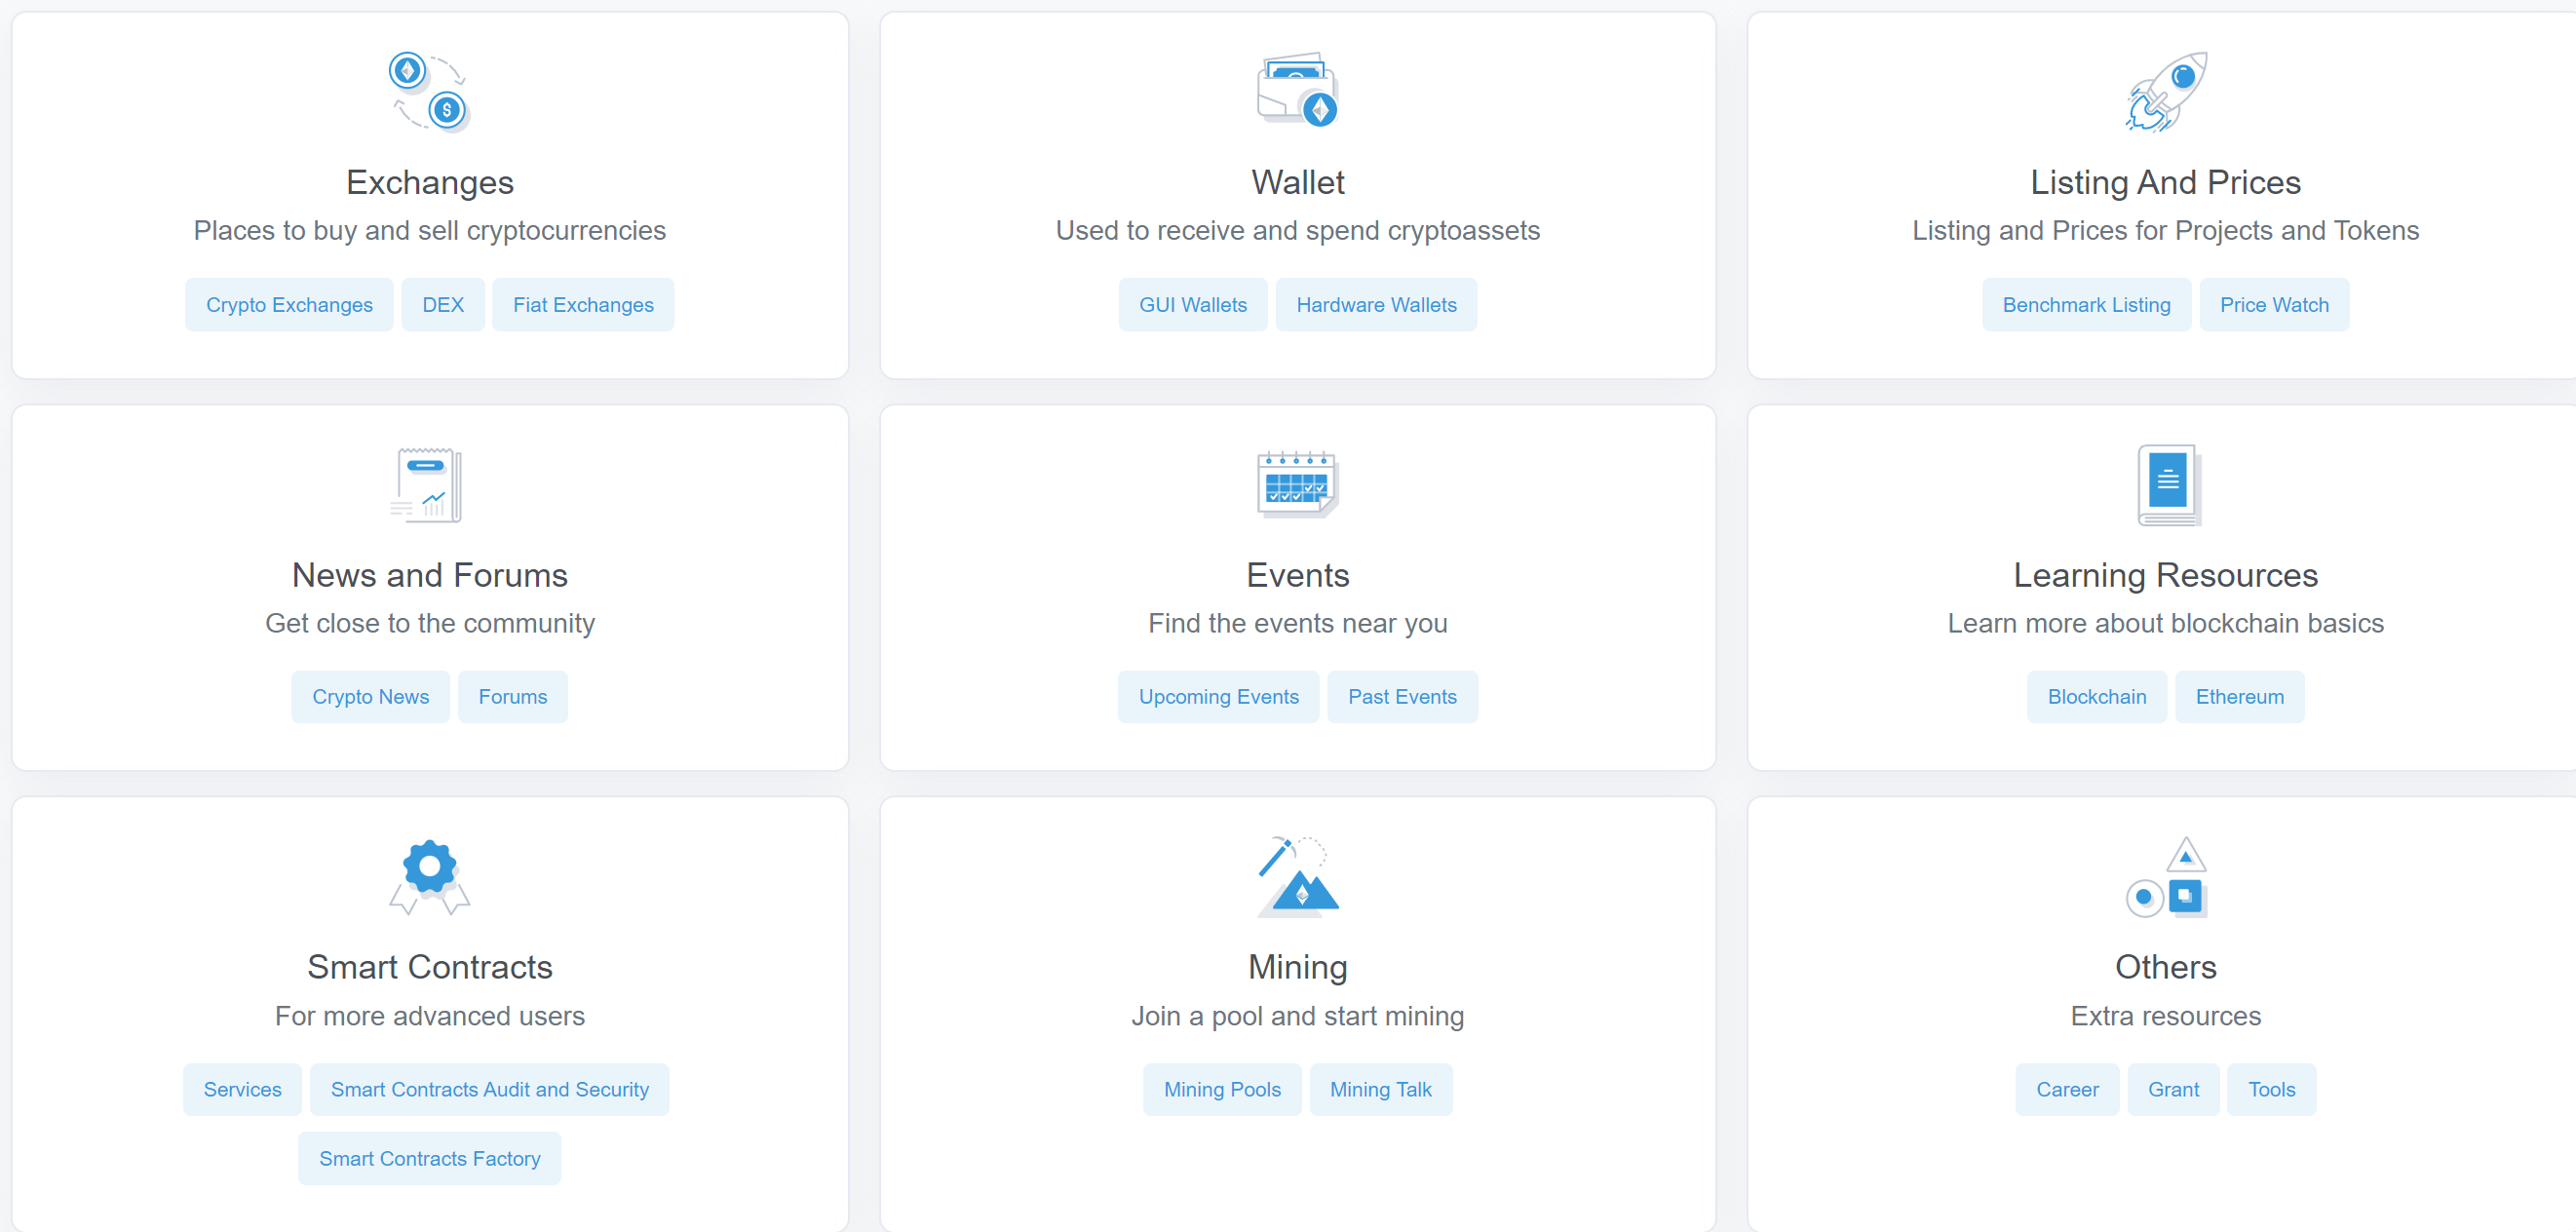Image resolution: width=2576 pixels, height=1232 pixels.
Task: Go to the Price Watch tag
Action: coord(2273,305)
